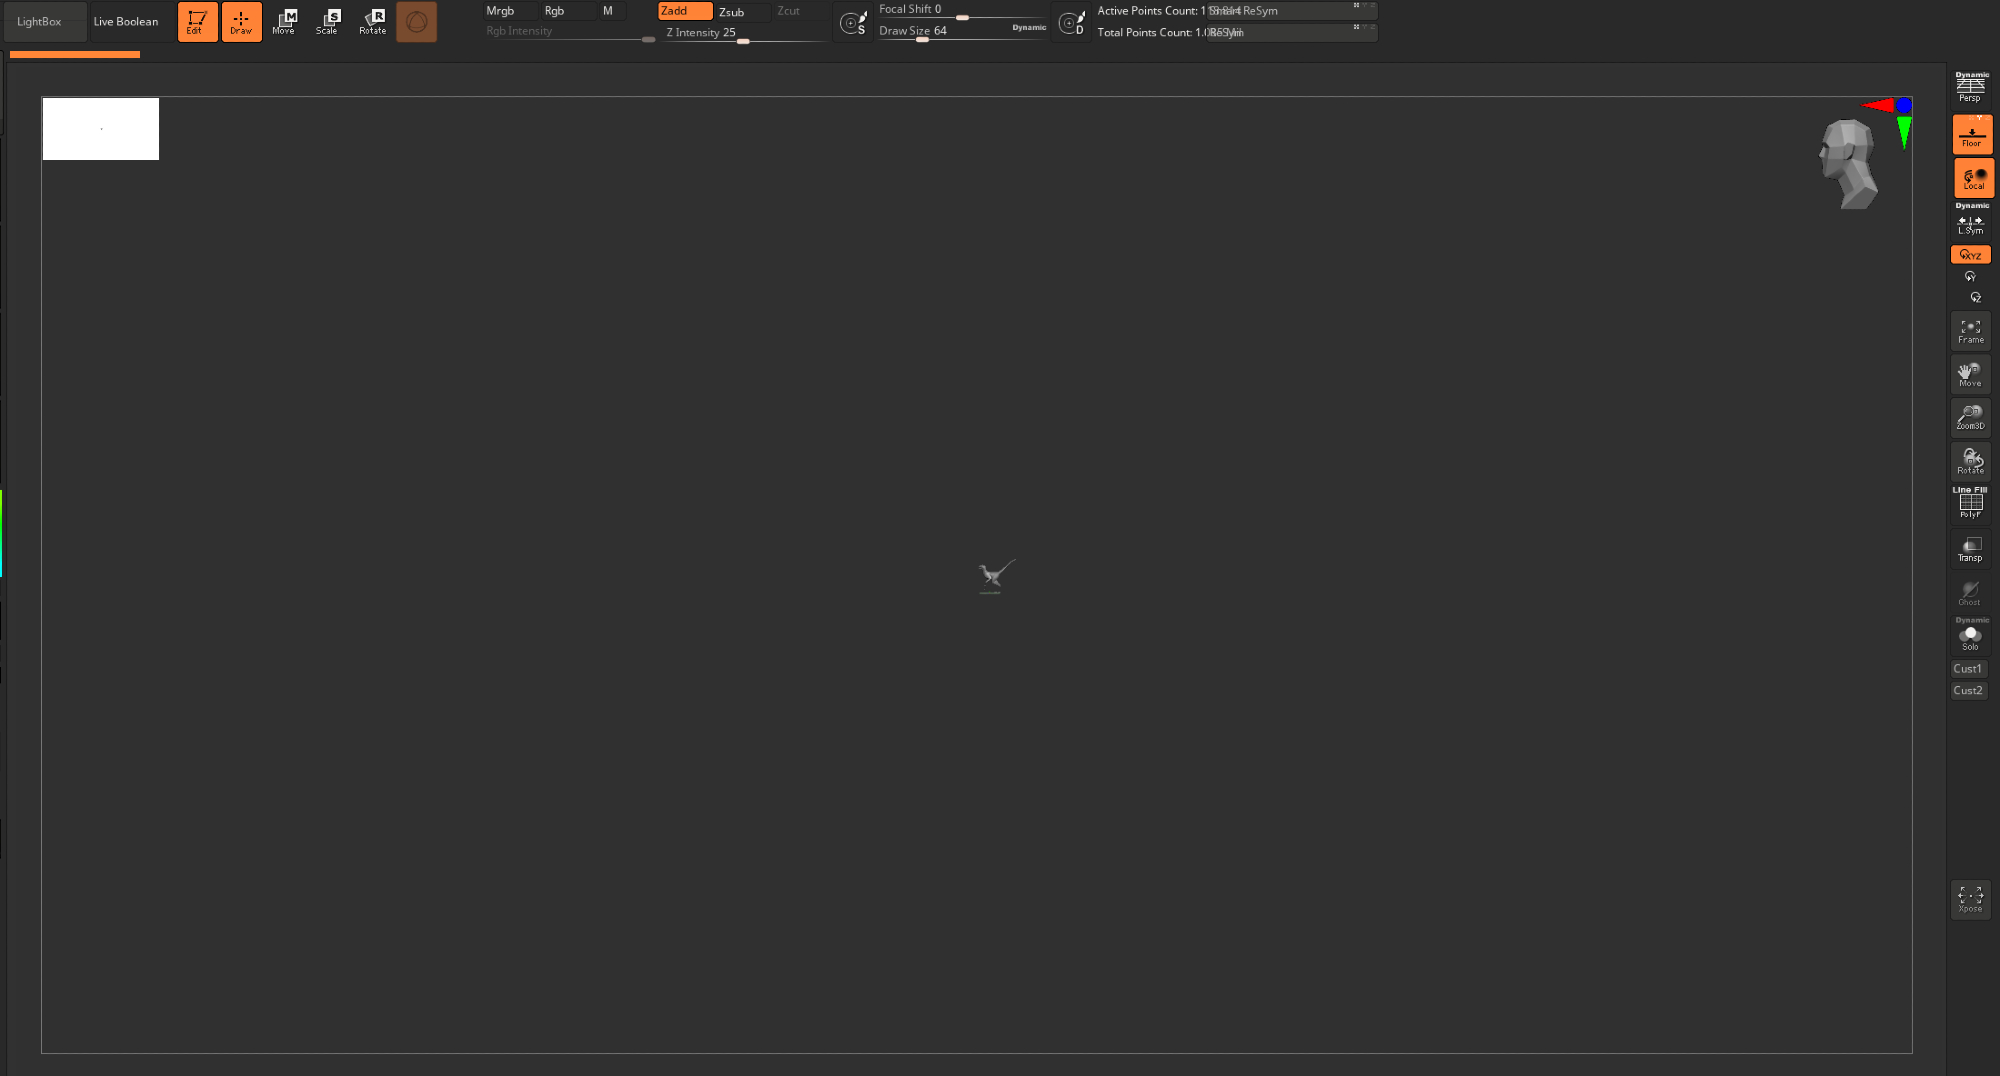Click the Move canvas hand icon
This screenshot has height=1076, width=2000.
point(1970,374)
